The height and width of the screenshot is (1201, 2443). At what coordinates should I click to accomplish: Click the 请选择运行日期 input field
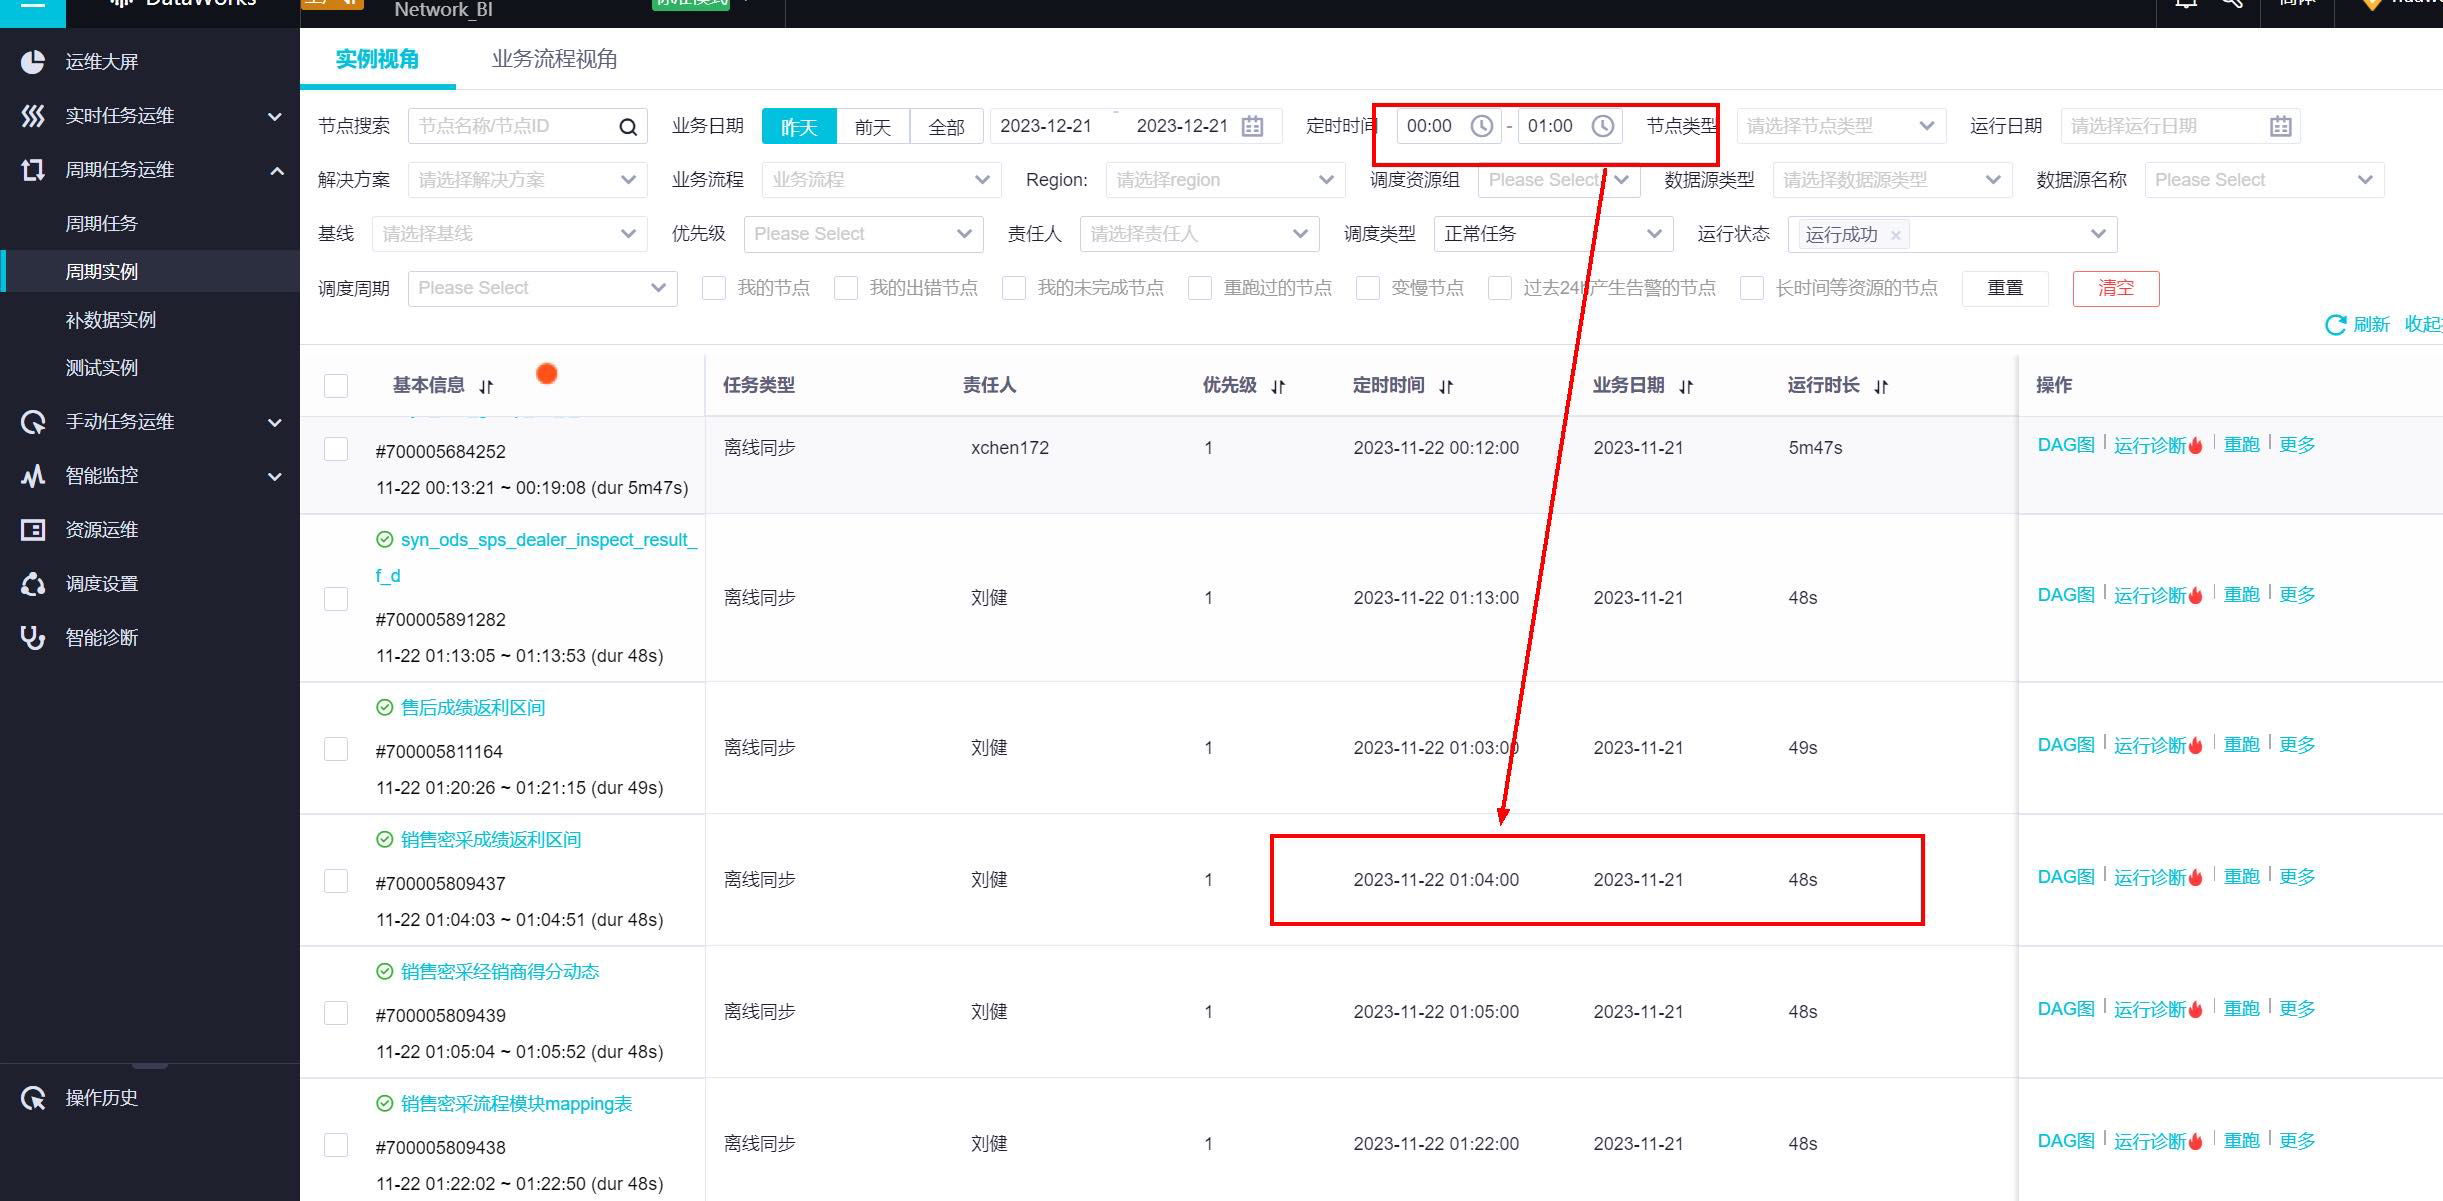[x=2180, y=126]
